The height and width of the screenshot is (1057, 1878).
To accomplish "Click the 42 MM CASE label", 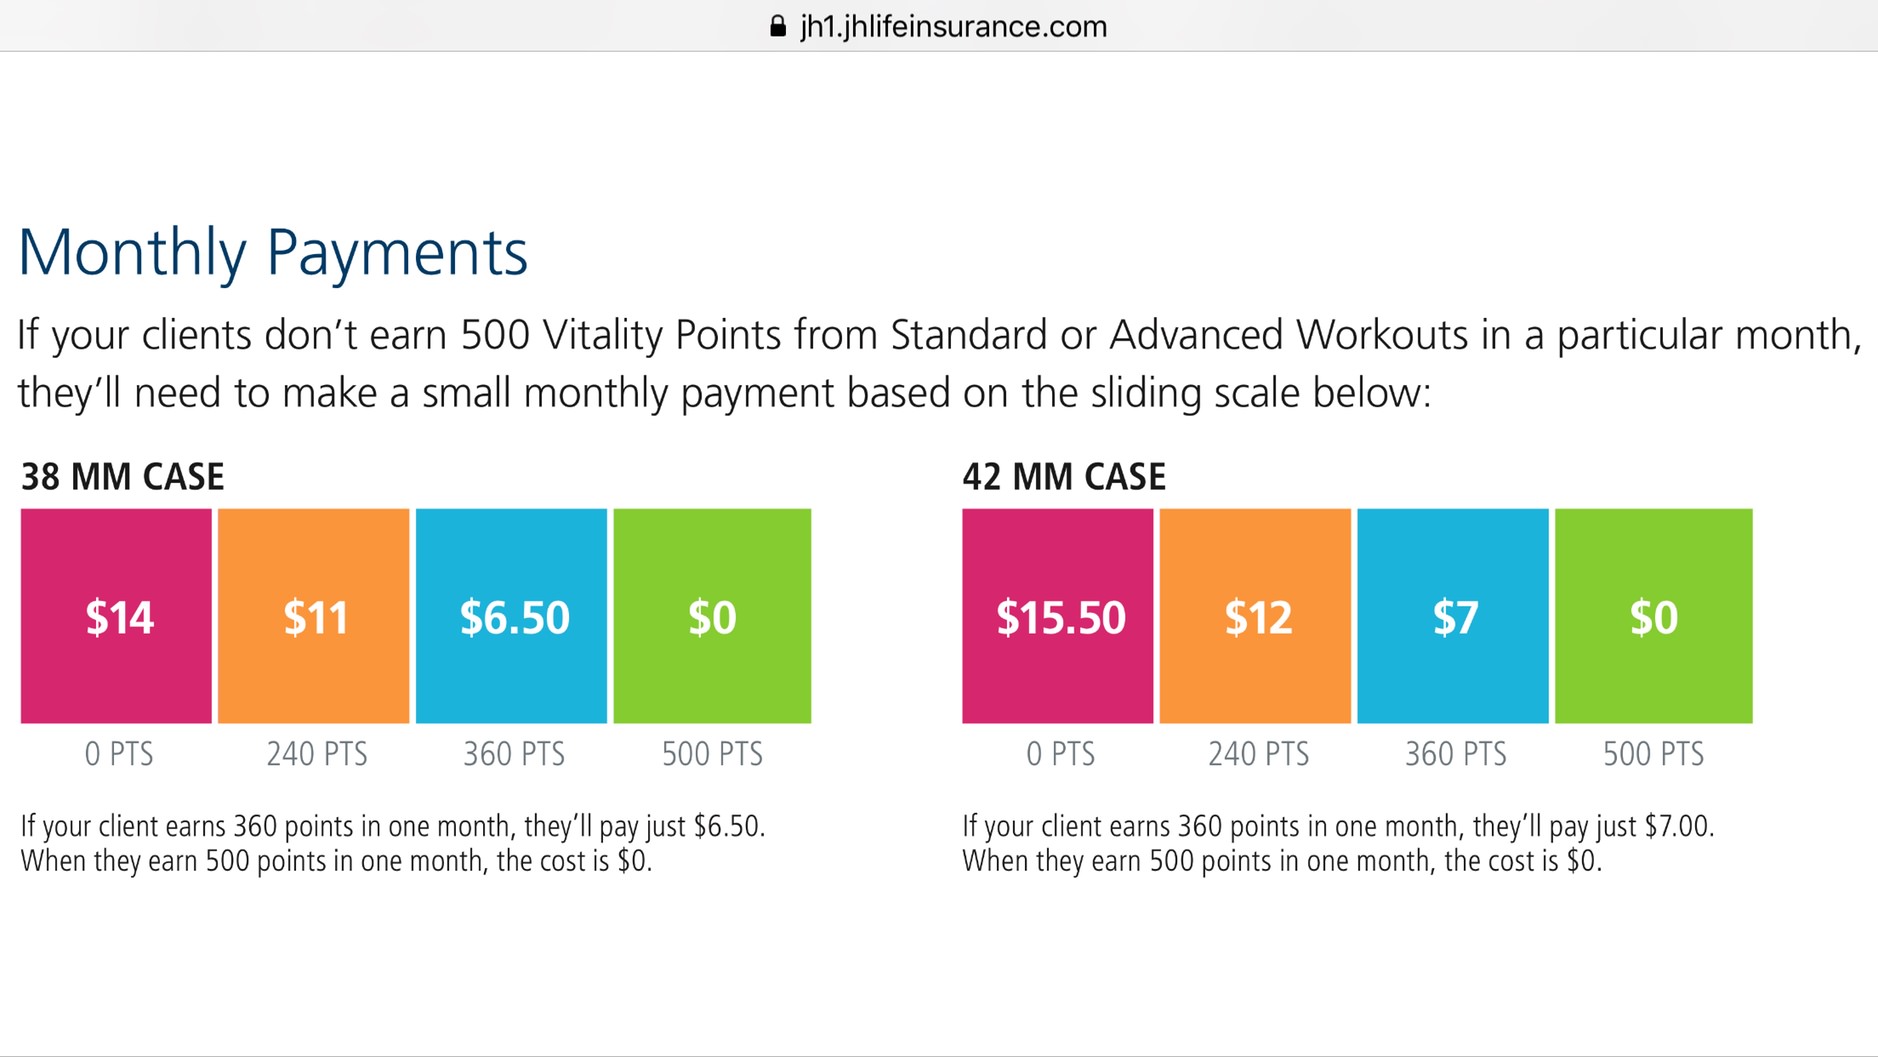I will (x=1064, y=477).
